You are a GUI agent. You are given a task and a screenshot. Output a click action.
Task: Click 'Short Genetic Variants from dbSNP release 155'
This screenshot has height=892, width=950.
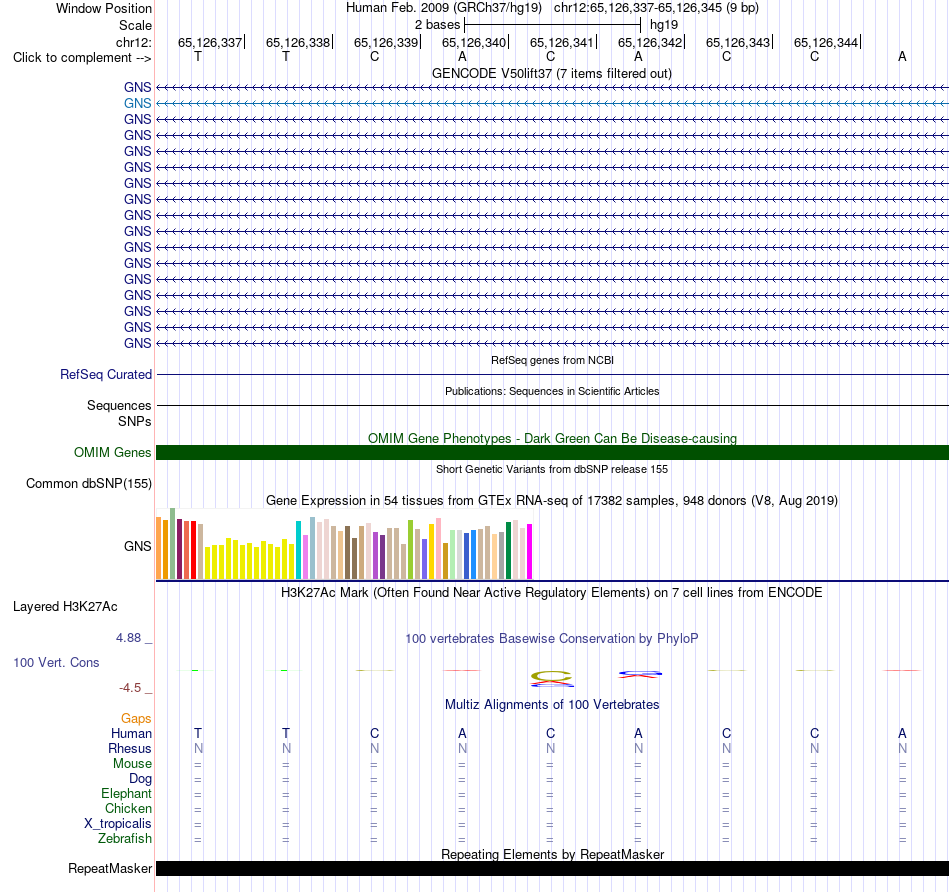pos(552,469)
